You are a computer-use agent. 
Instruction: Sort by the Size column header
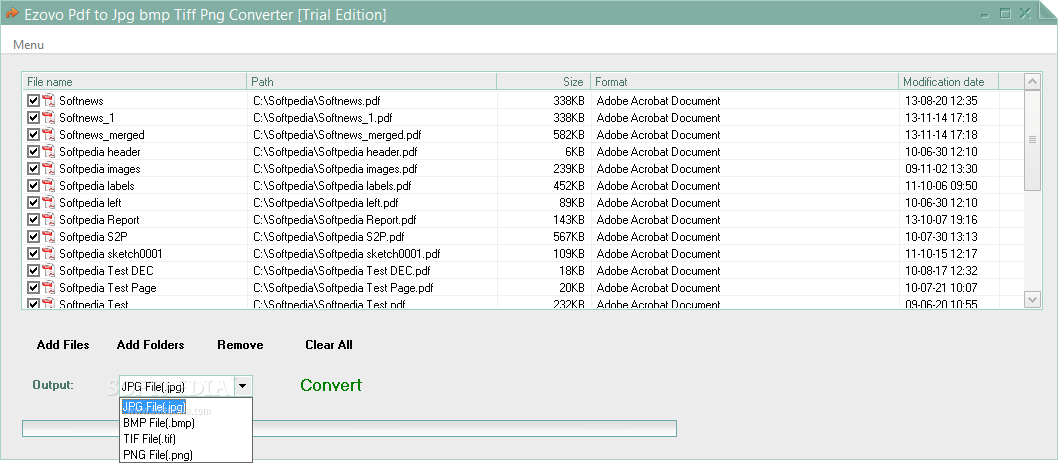click(543, 82)
